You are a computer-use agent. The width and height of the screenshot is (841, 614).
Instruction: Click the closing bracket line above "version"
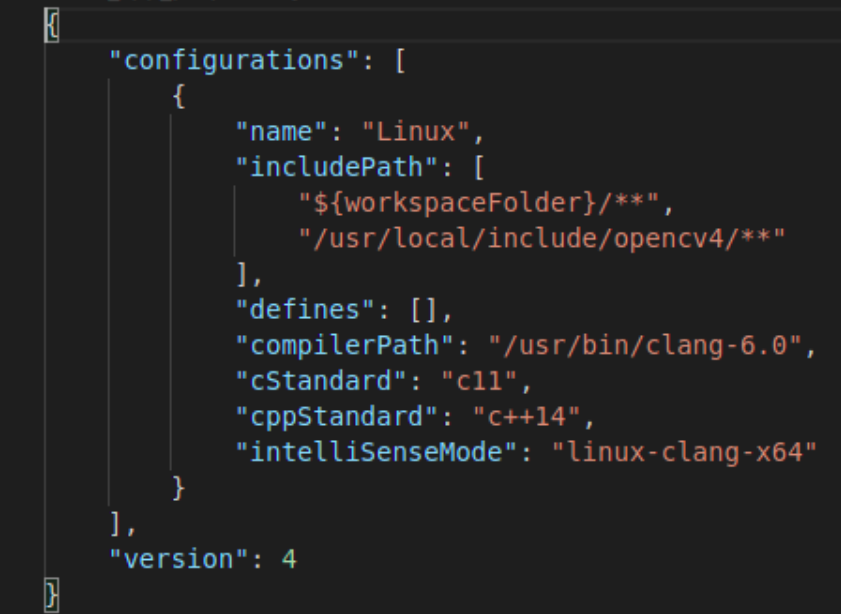click(123, 523)
